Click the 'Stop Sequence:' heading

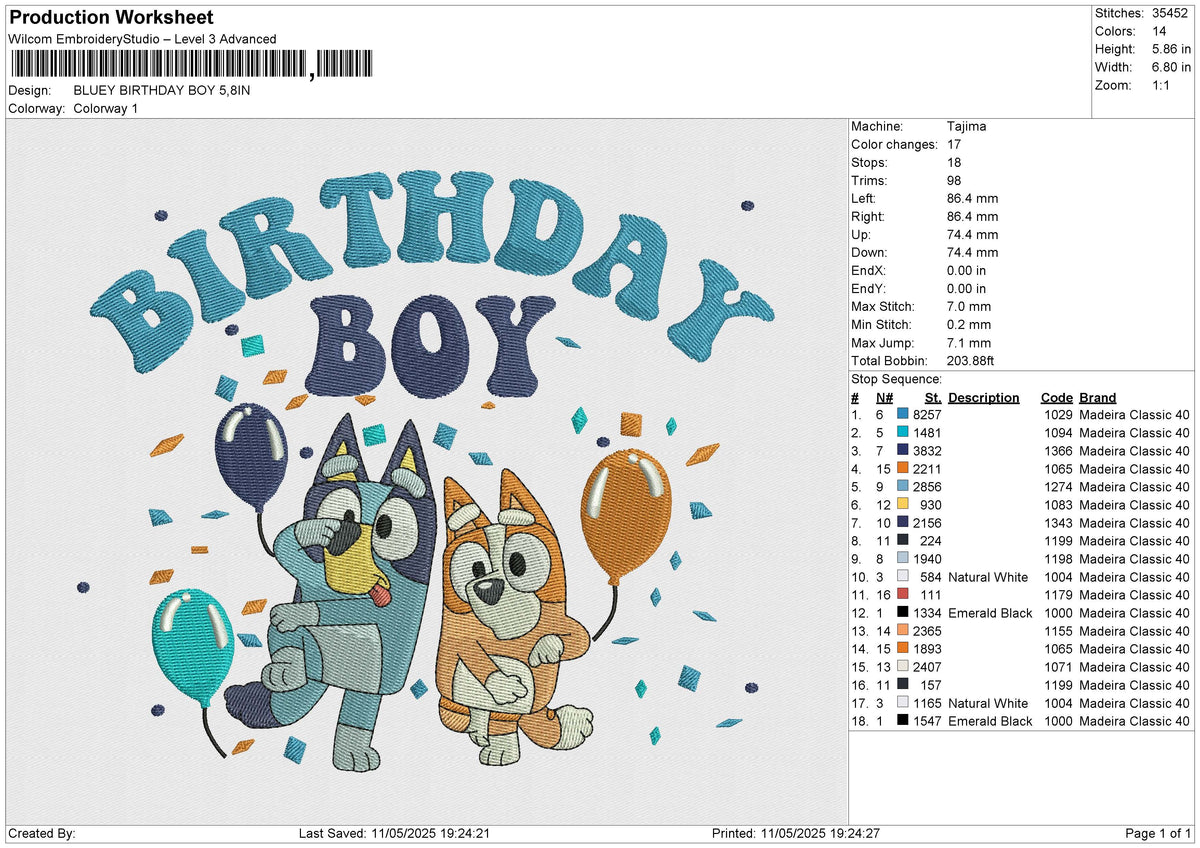point(896,379)
